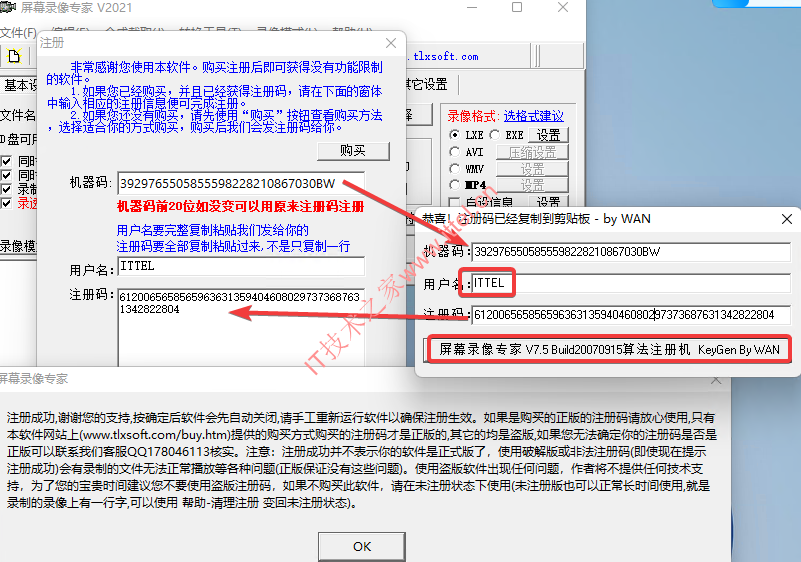Select the WMV format radio button
The image size is (801, 562).
tap(454, 168)
